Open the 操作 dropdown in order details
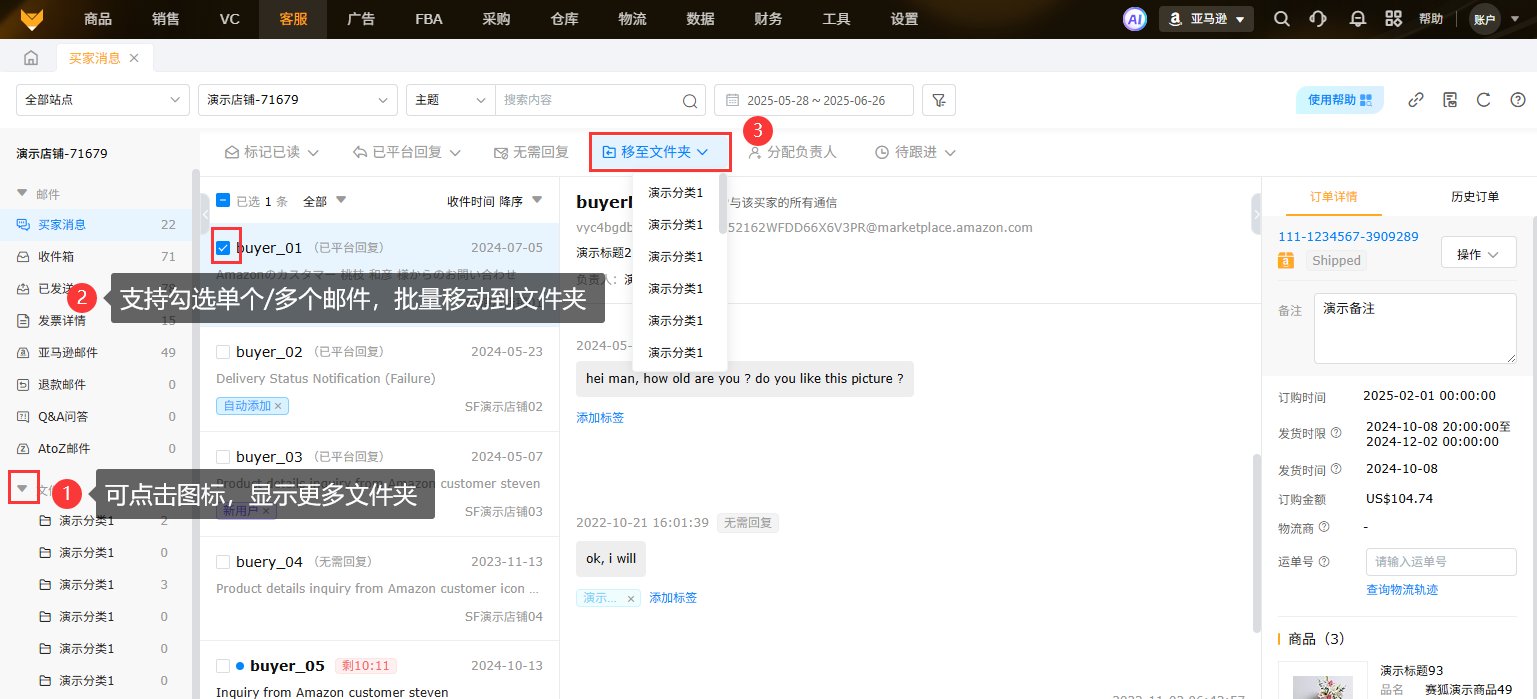Screen dimensions: 1537x699 1478,254
